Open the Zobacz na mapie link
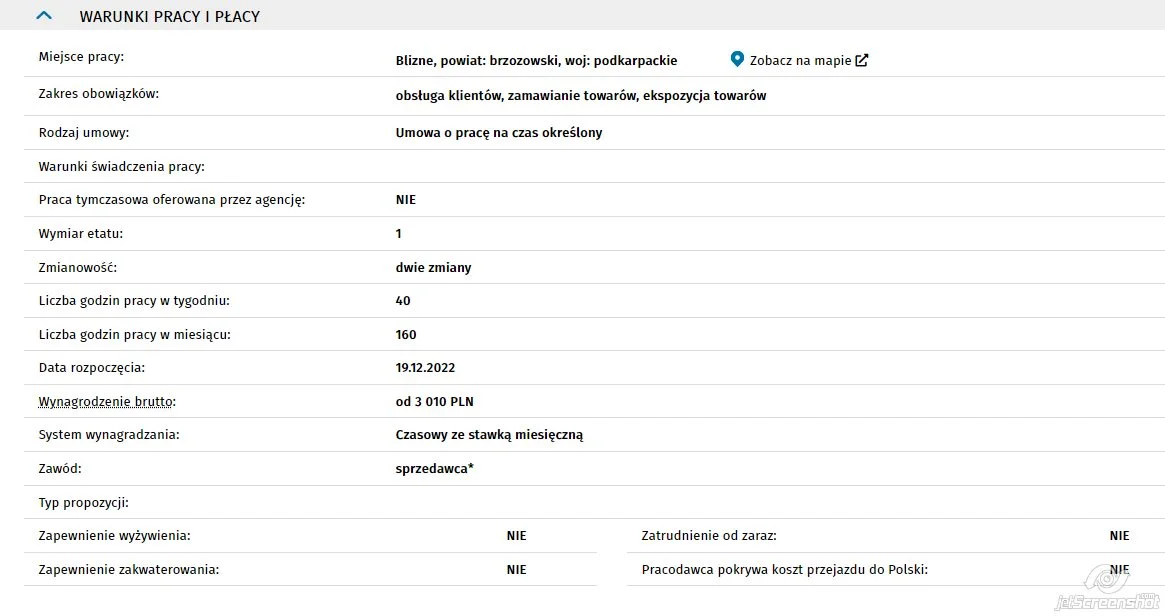 (800, 60)
